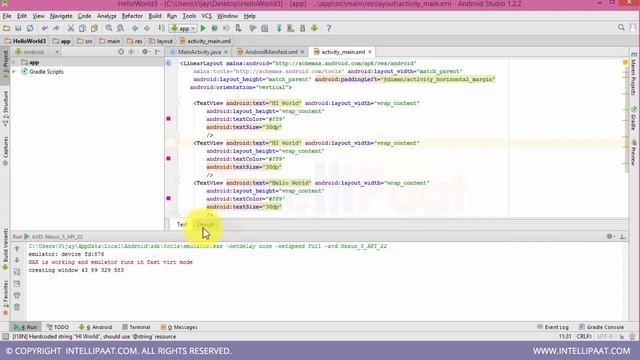Switch to the Design editor tab
The height and width of the screenshot is (360, 640).
(x=206, y=224)
